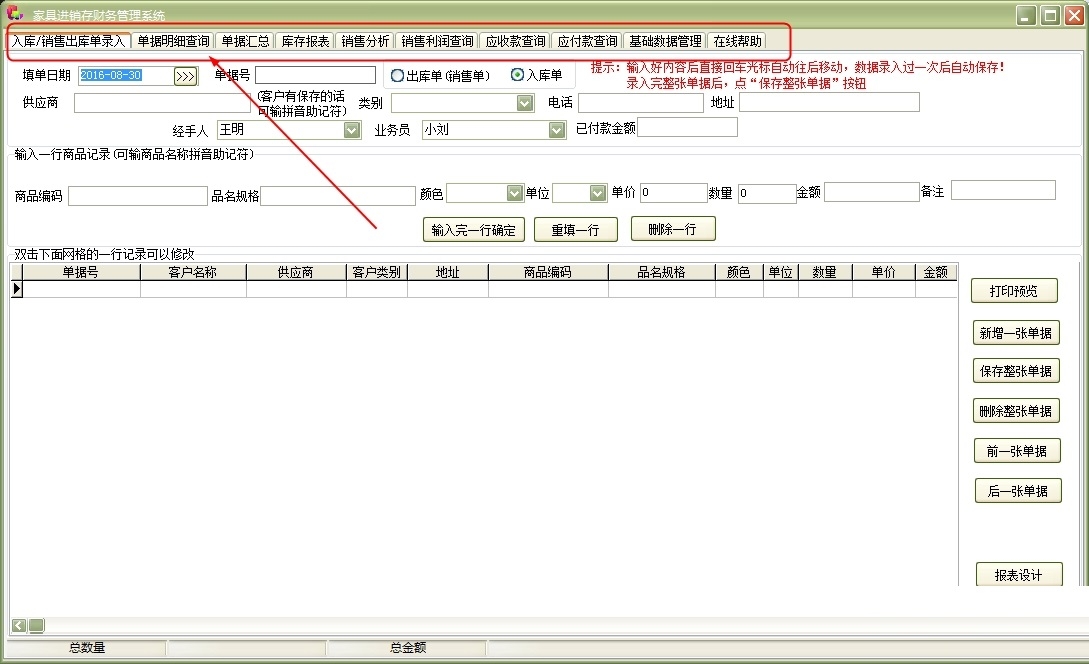
Task: Click the 地址 input field
Action: point(829,102)
